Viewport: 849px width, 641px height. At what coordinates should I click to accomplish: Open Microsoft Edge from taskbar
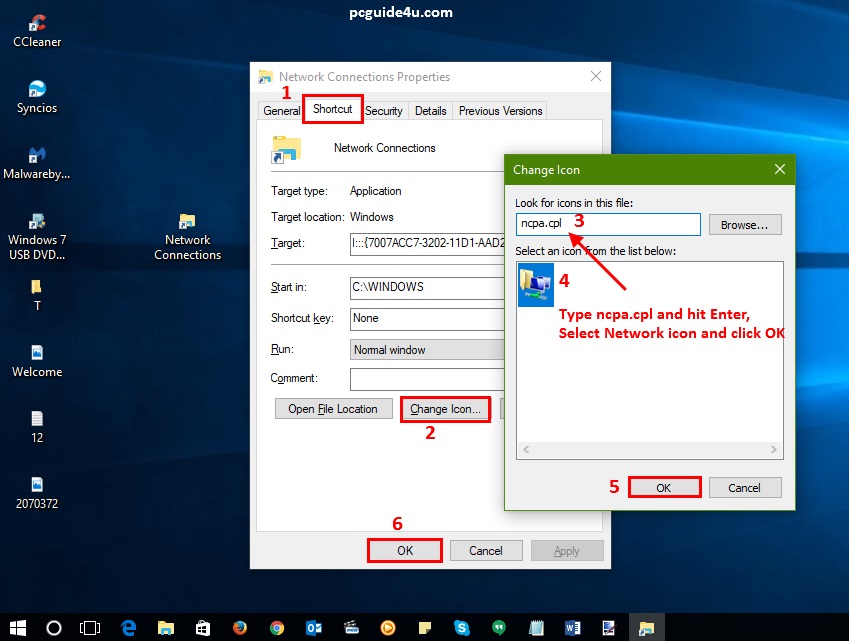point(128,628)
